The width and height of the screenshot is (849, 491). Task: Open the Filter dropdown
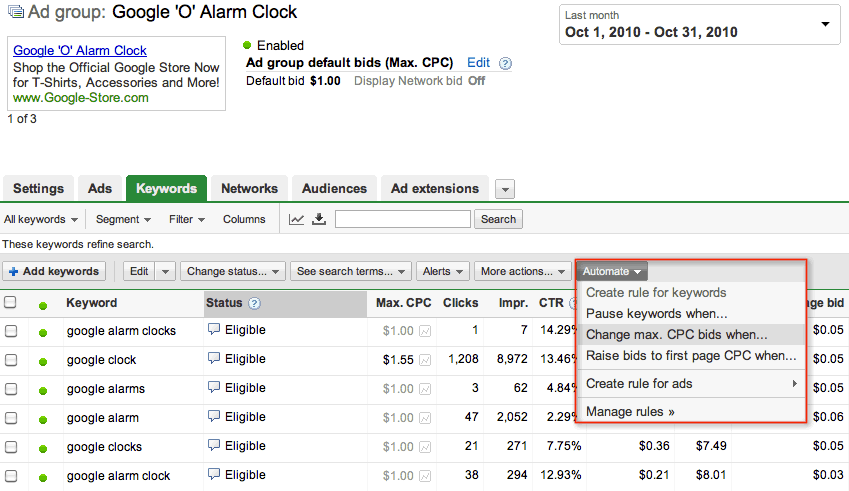pyautogui.click(x=187, y=219)
